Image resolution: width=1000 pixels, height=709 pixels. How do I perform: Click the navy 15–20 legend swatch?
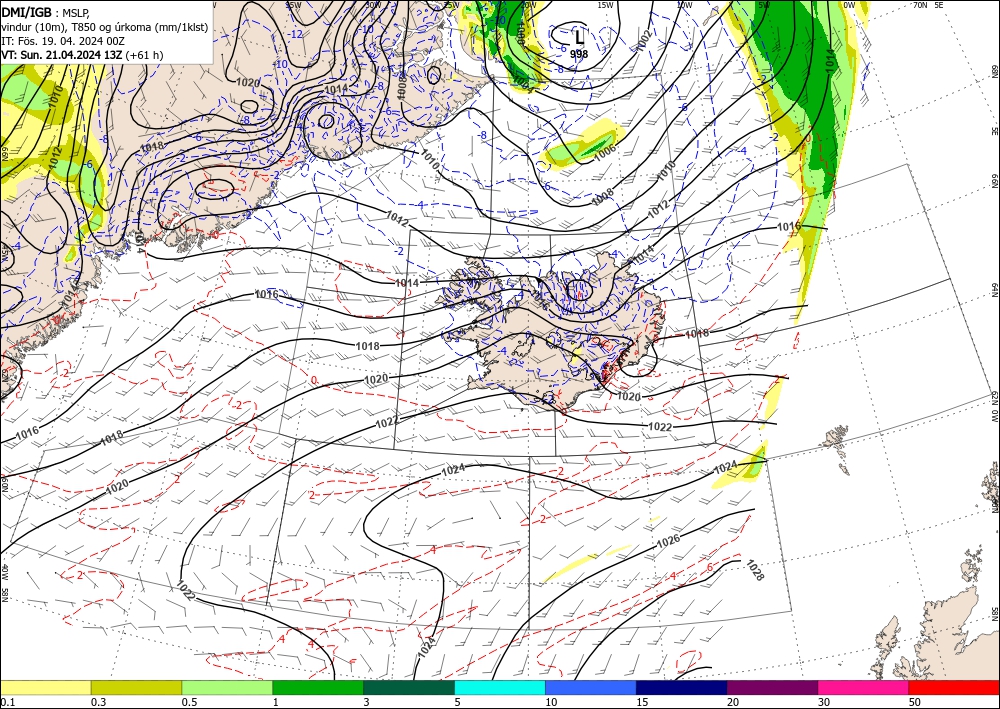coord(682,687)
